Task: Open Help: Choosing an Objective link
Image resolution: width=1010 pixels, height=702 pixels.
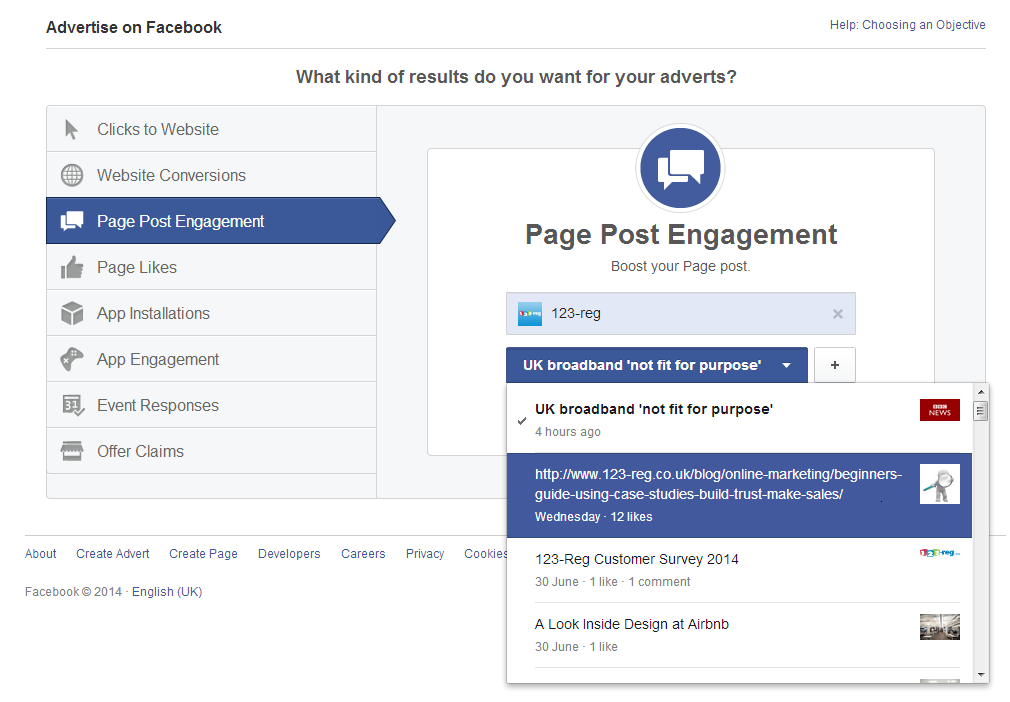Action: coord(907,25)
